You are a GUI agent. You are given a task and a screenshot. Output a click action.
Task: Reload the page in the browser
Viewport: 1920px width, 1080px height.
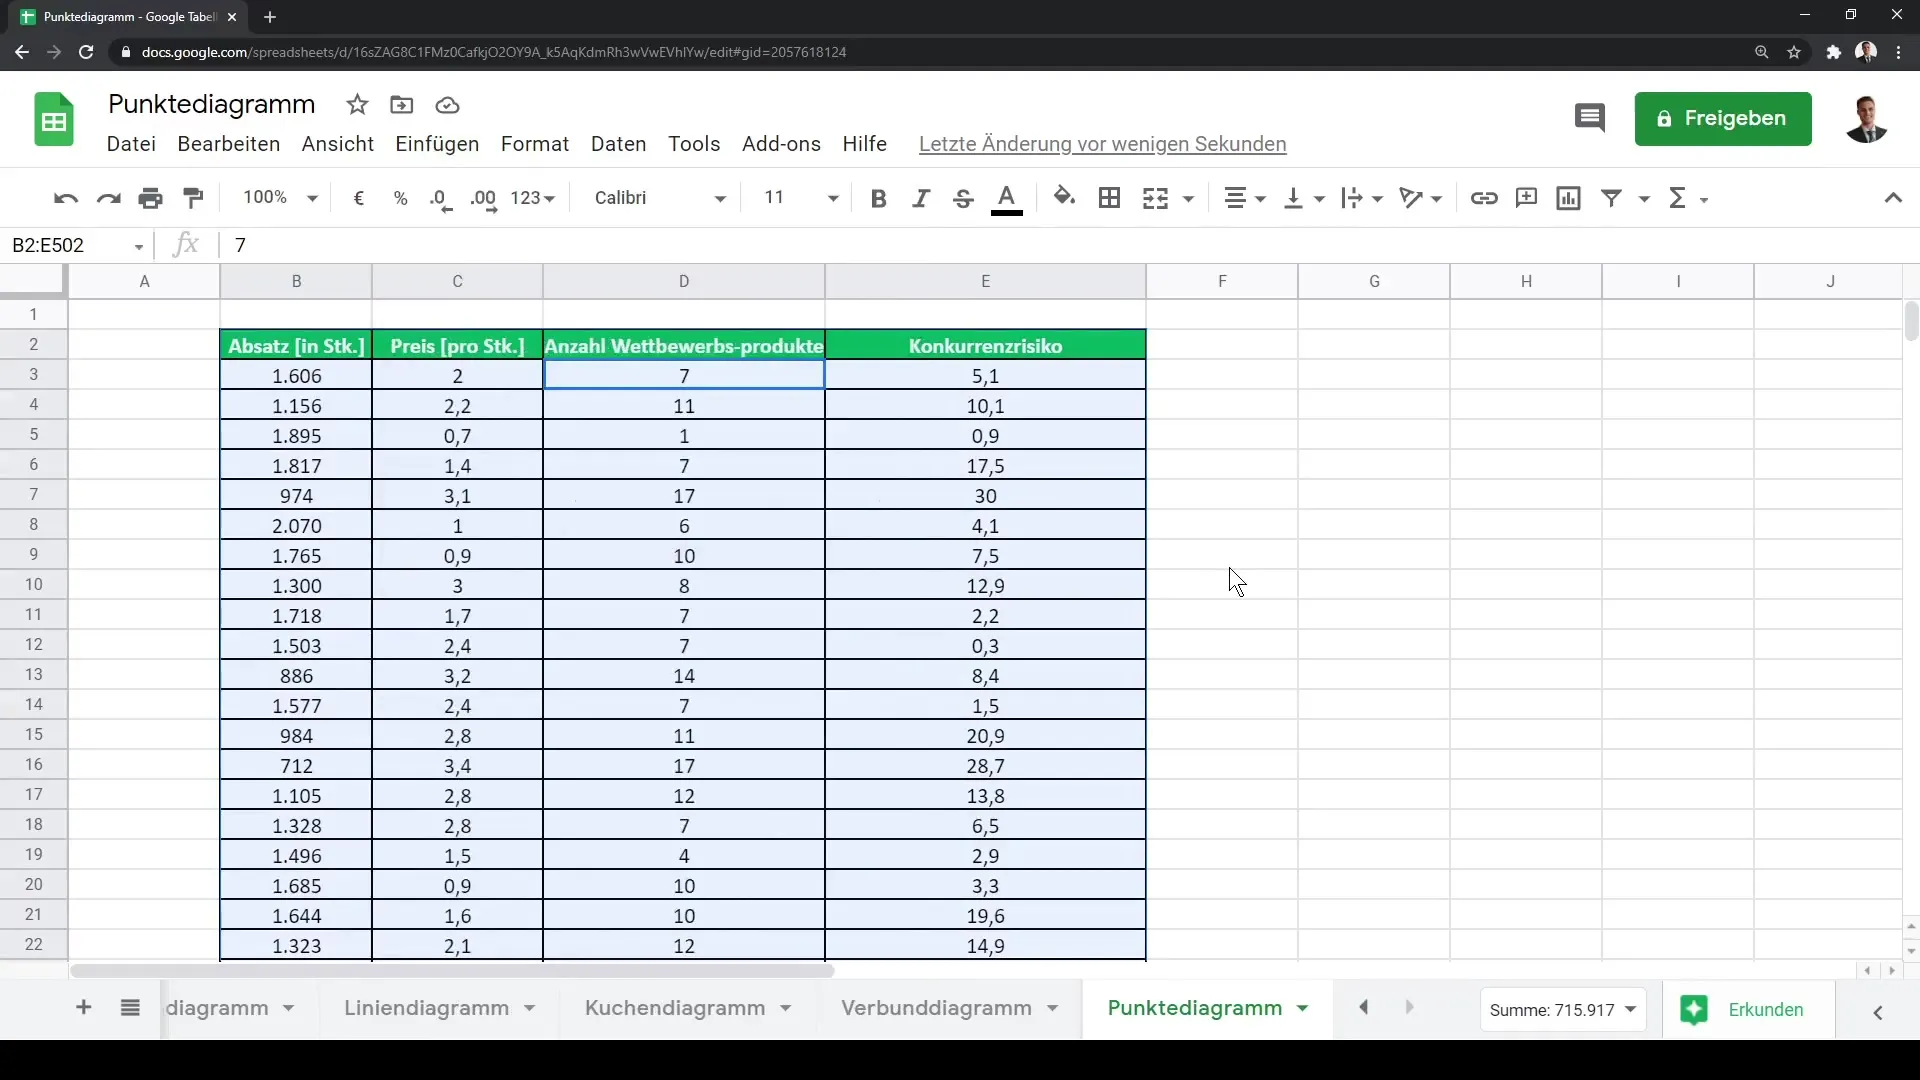pos(86,52)
